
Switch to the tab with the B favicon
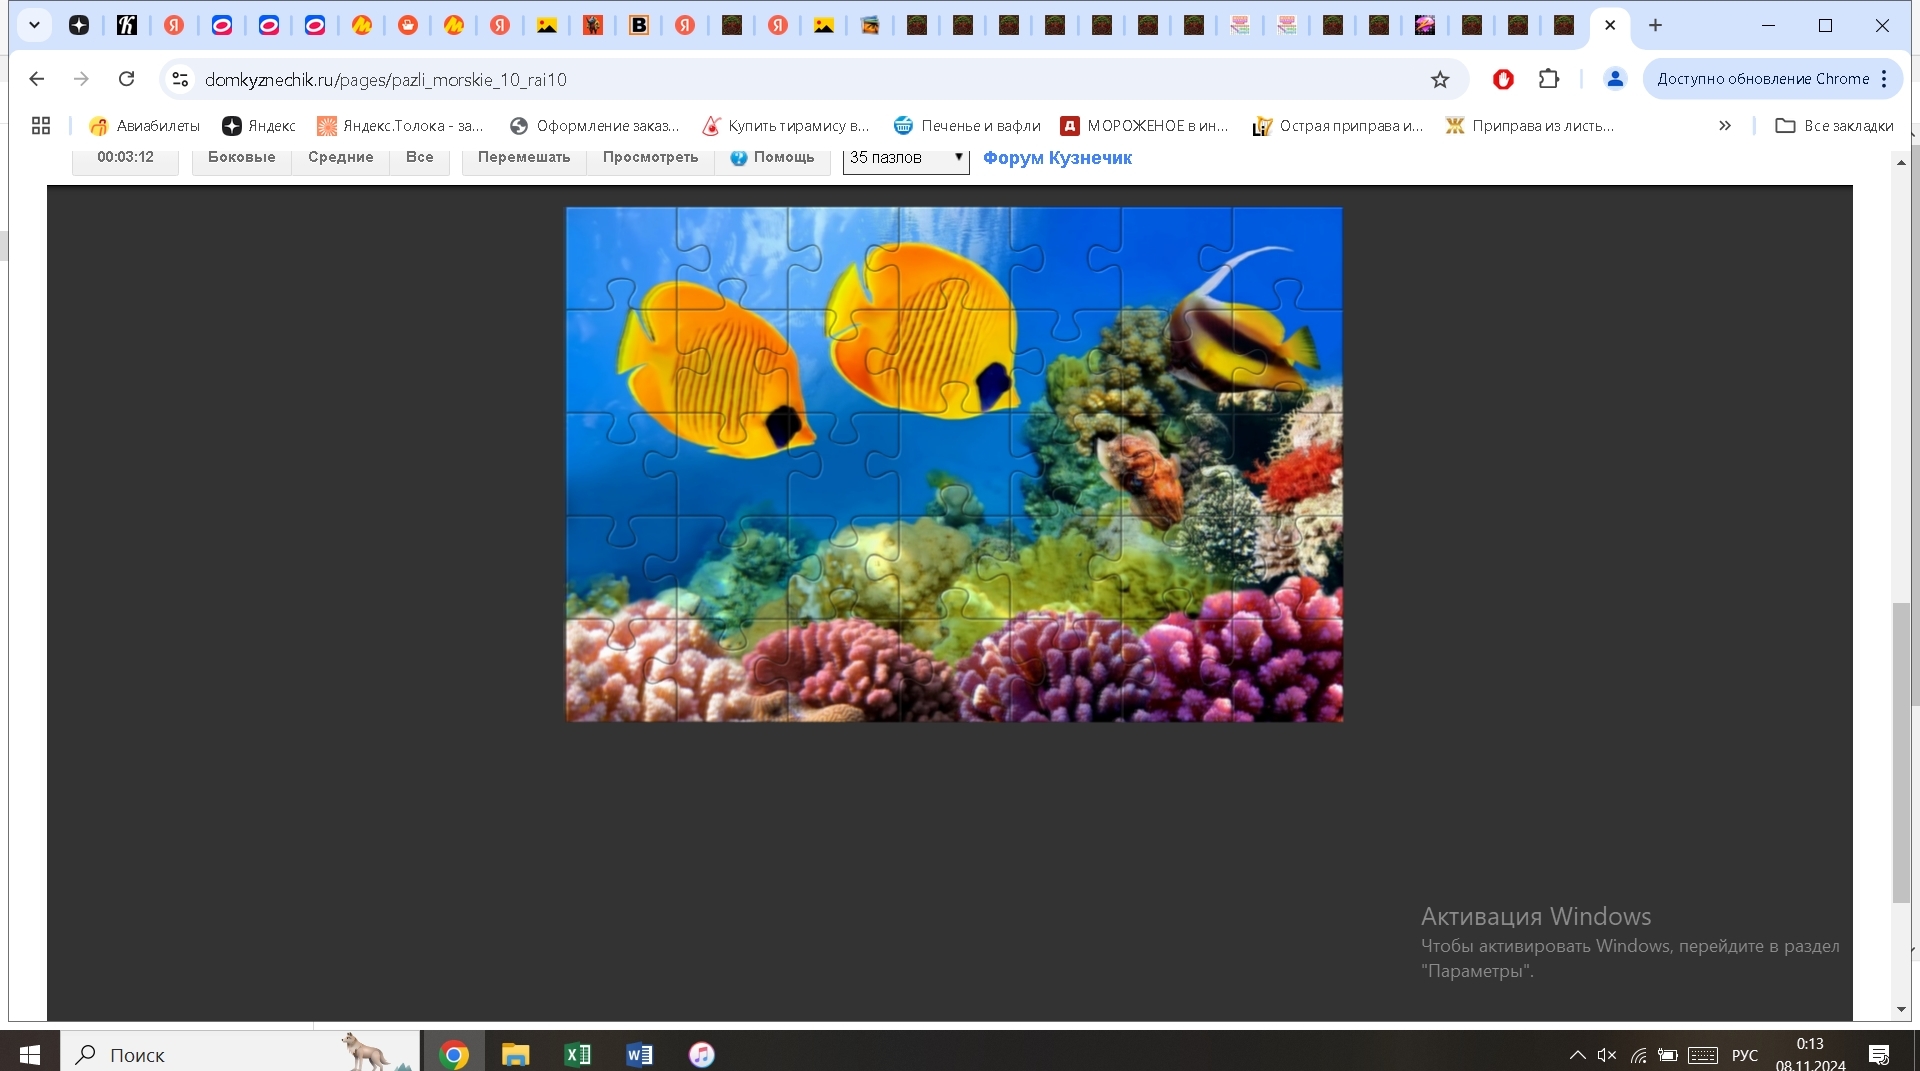639,25
